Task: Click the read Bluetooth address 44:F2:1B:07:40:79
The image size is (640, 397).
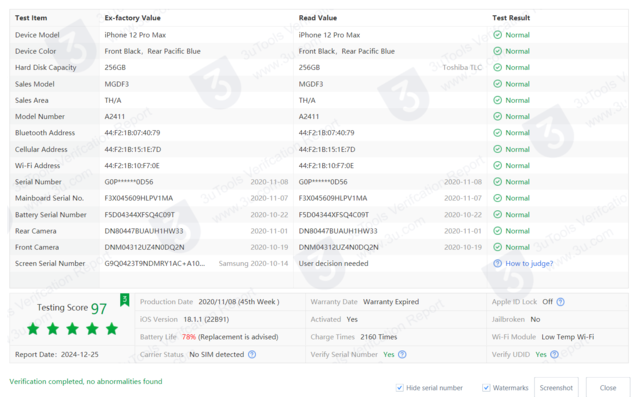Action: coord(327,133)
